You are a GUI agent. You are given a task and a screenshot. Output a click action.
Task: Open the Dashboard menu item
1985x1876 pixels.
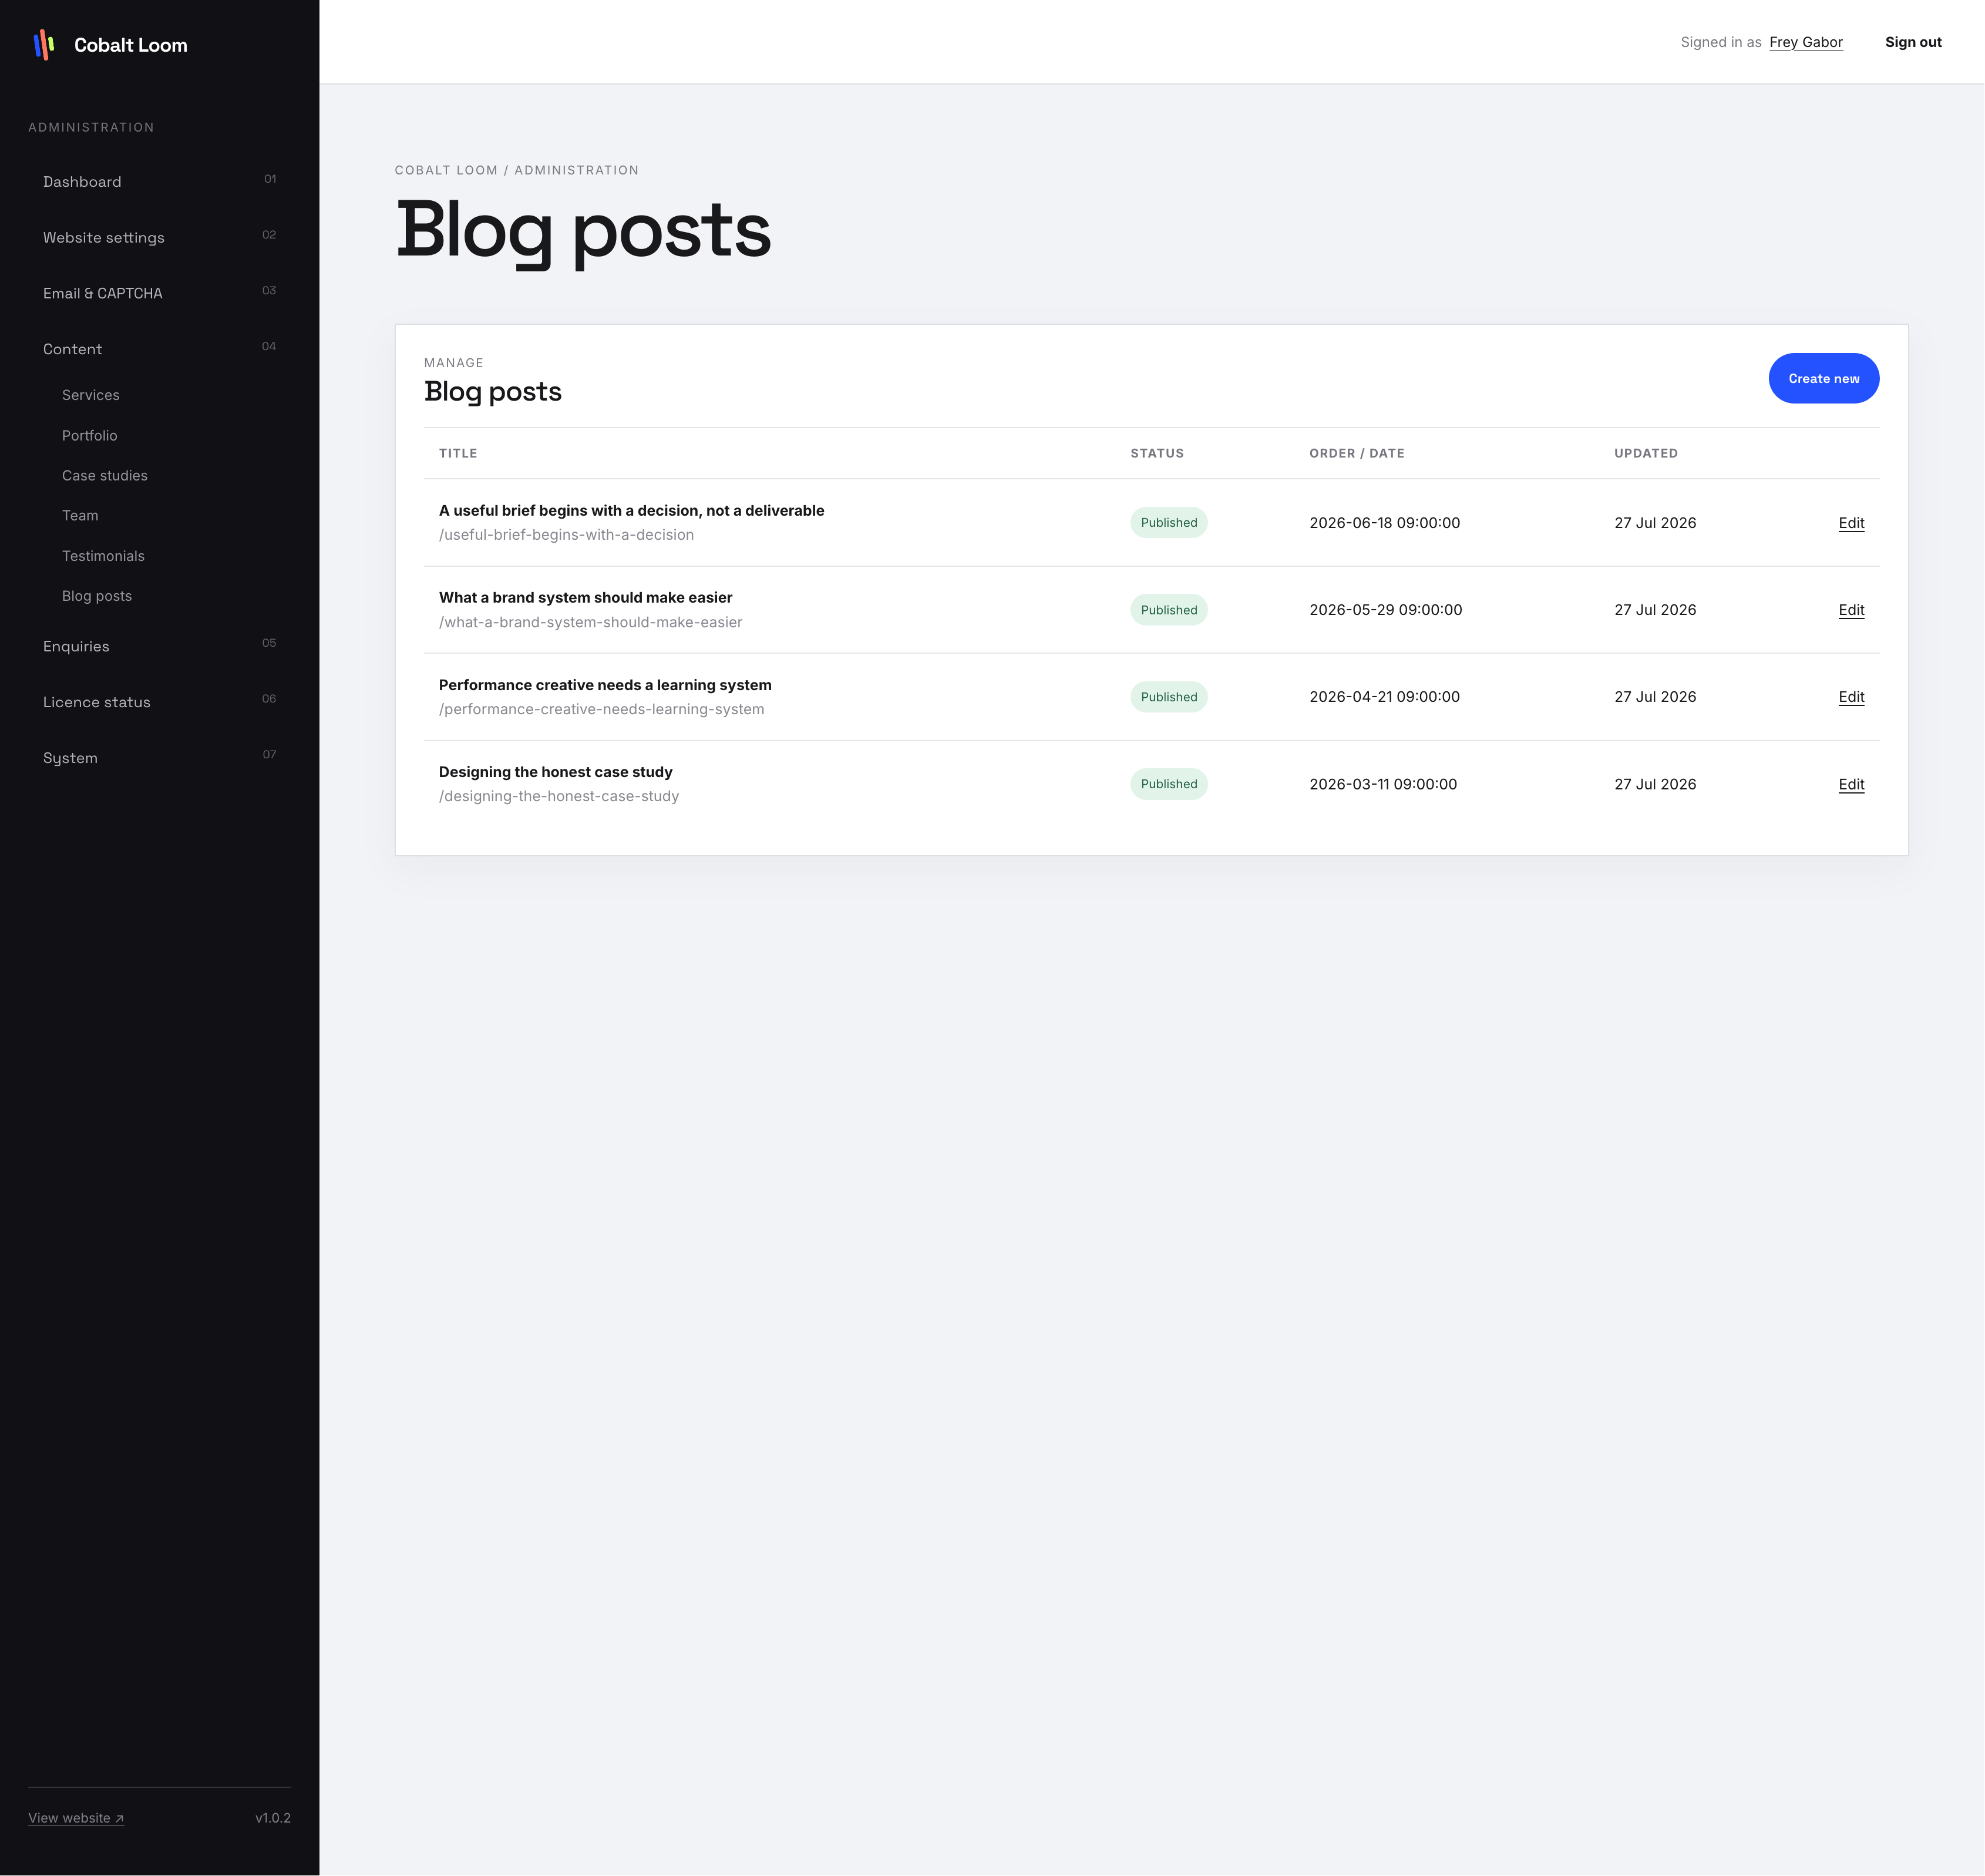[159, 181]
